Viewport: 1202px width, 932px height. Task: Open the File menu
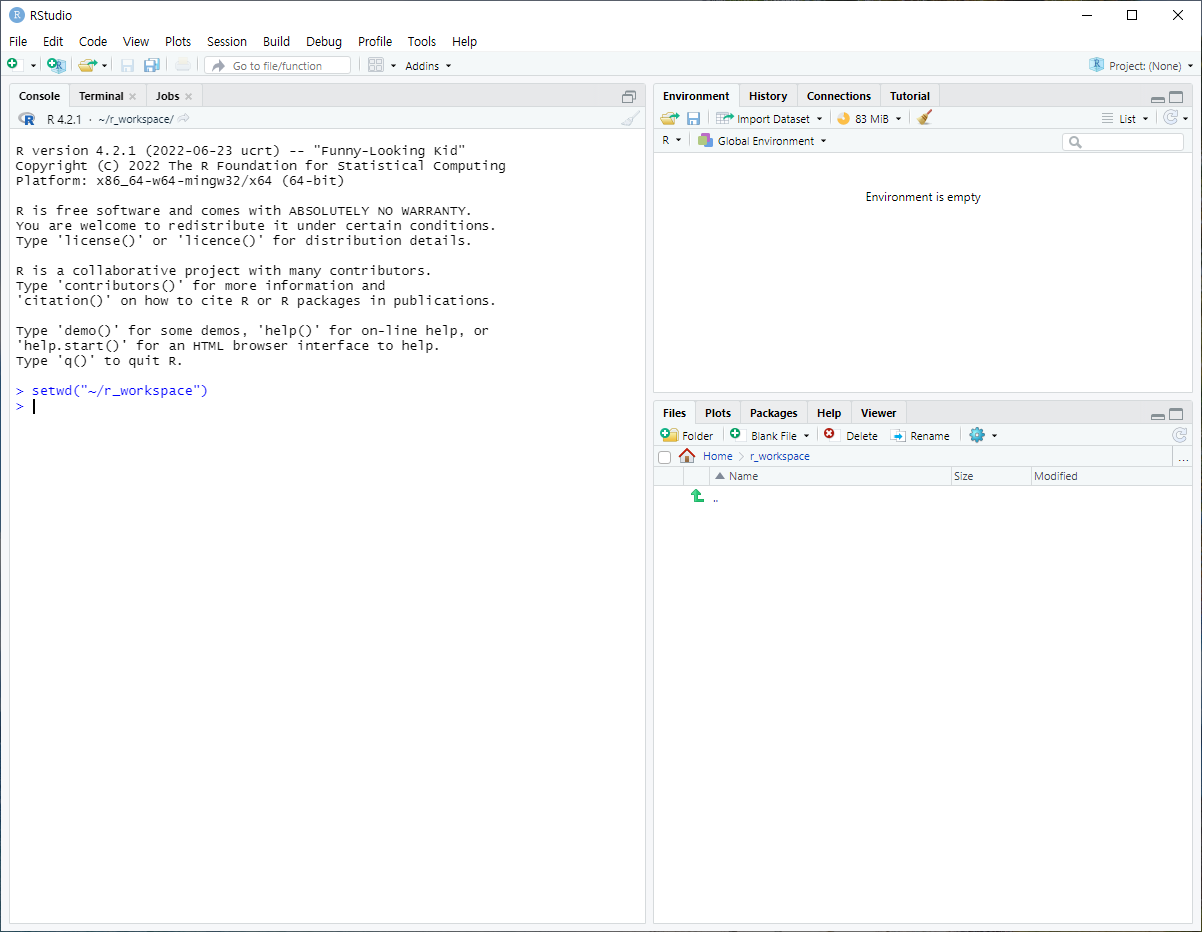(x=18, y=42)
